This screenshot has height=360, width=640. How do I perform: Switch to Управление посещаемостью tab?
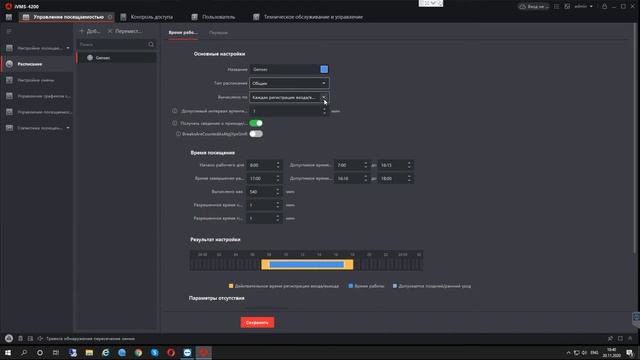click(68, 17)
